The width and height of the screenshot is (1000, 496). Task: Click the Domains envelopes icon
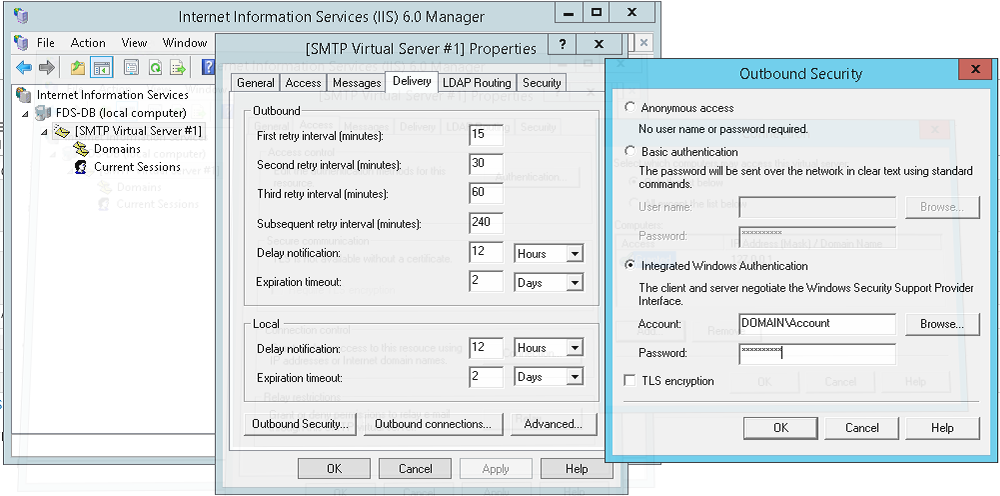click(81, 149)
